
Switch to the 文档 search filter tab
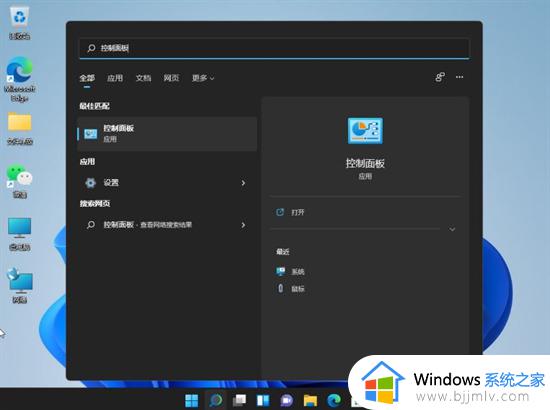(143, 78)
